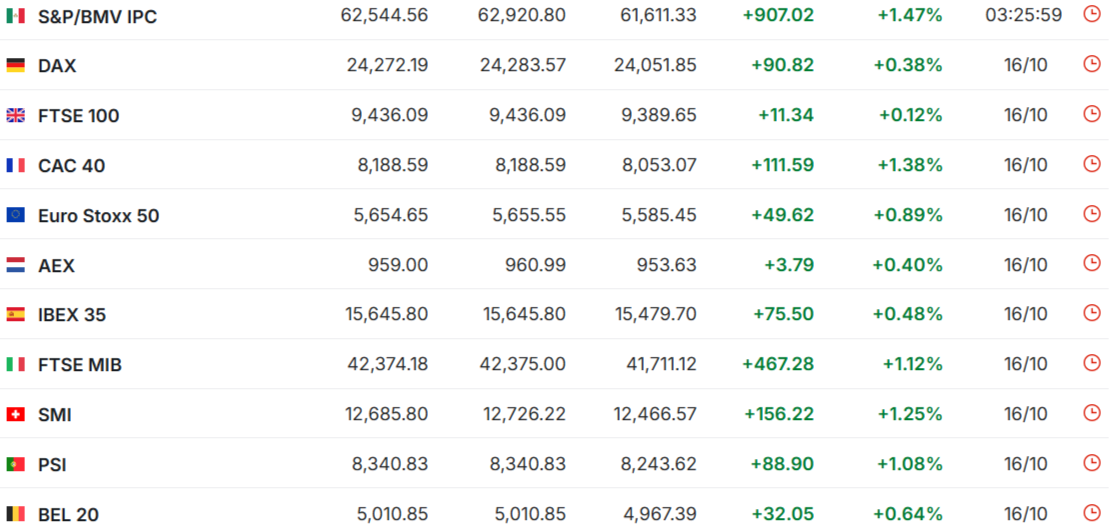Select the SMI last price 12,685.80
Viewport: 1115px width, 529px height.
(x=388, y=414)
